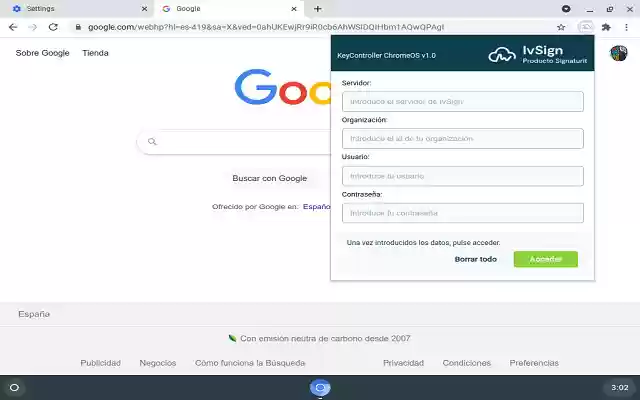This screenshot has height=400, width=640.
Task: Open the Privacidad footer link
Action: pyautogui.click(x=403, y=363)
